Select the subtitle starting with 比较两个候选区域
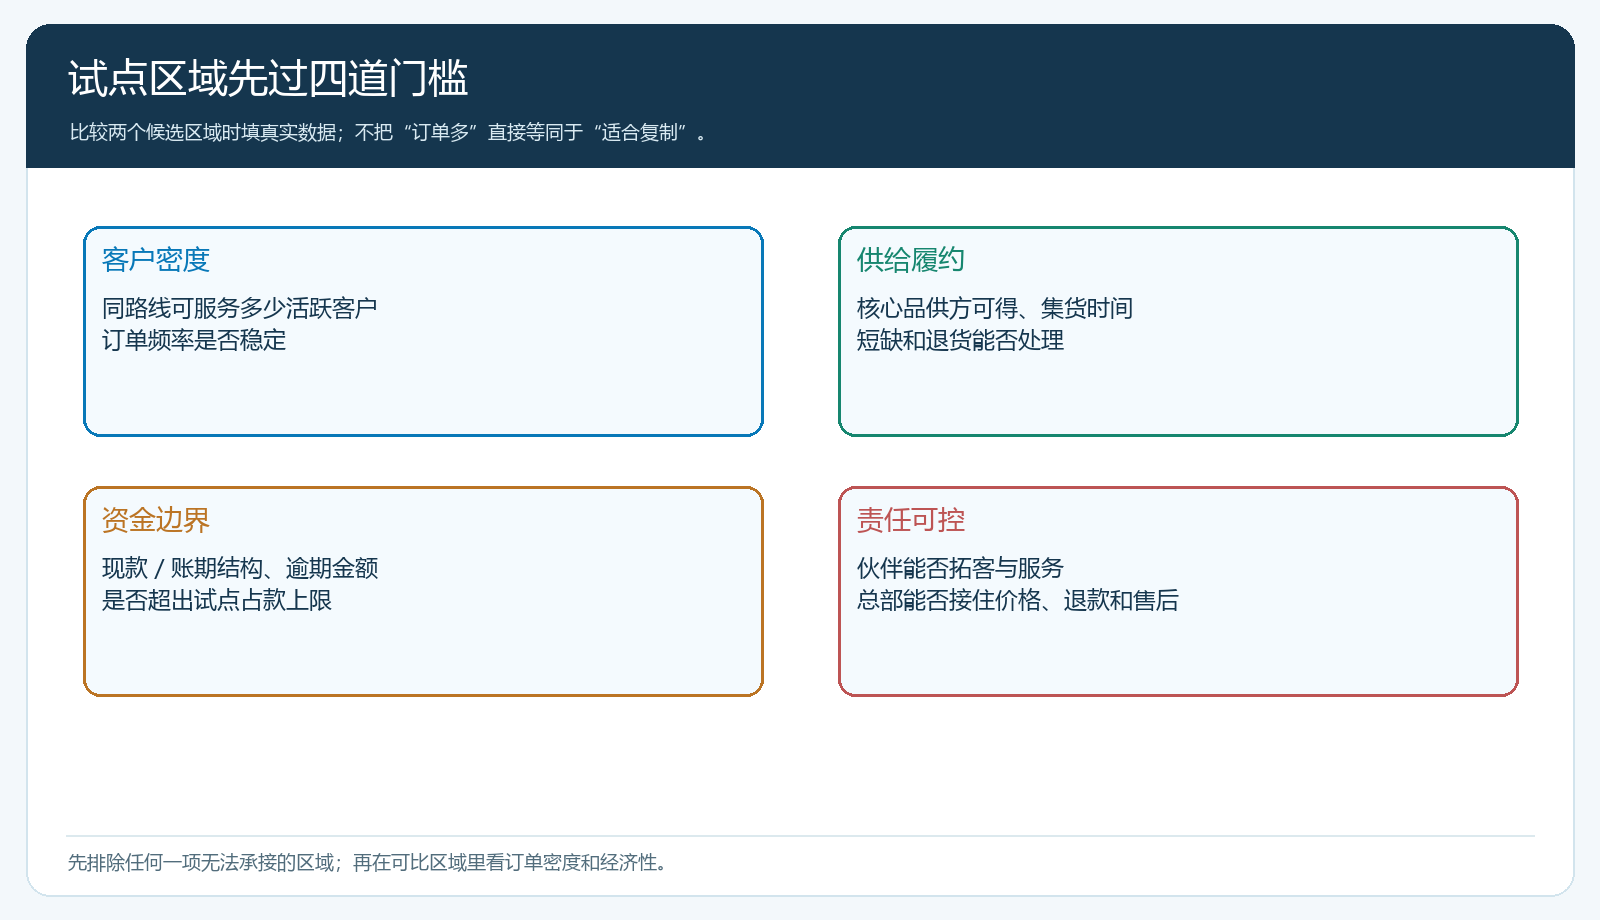The image size is (1600, 920). point(388,133)
